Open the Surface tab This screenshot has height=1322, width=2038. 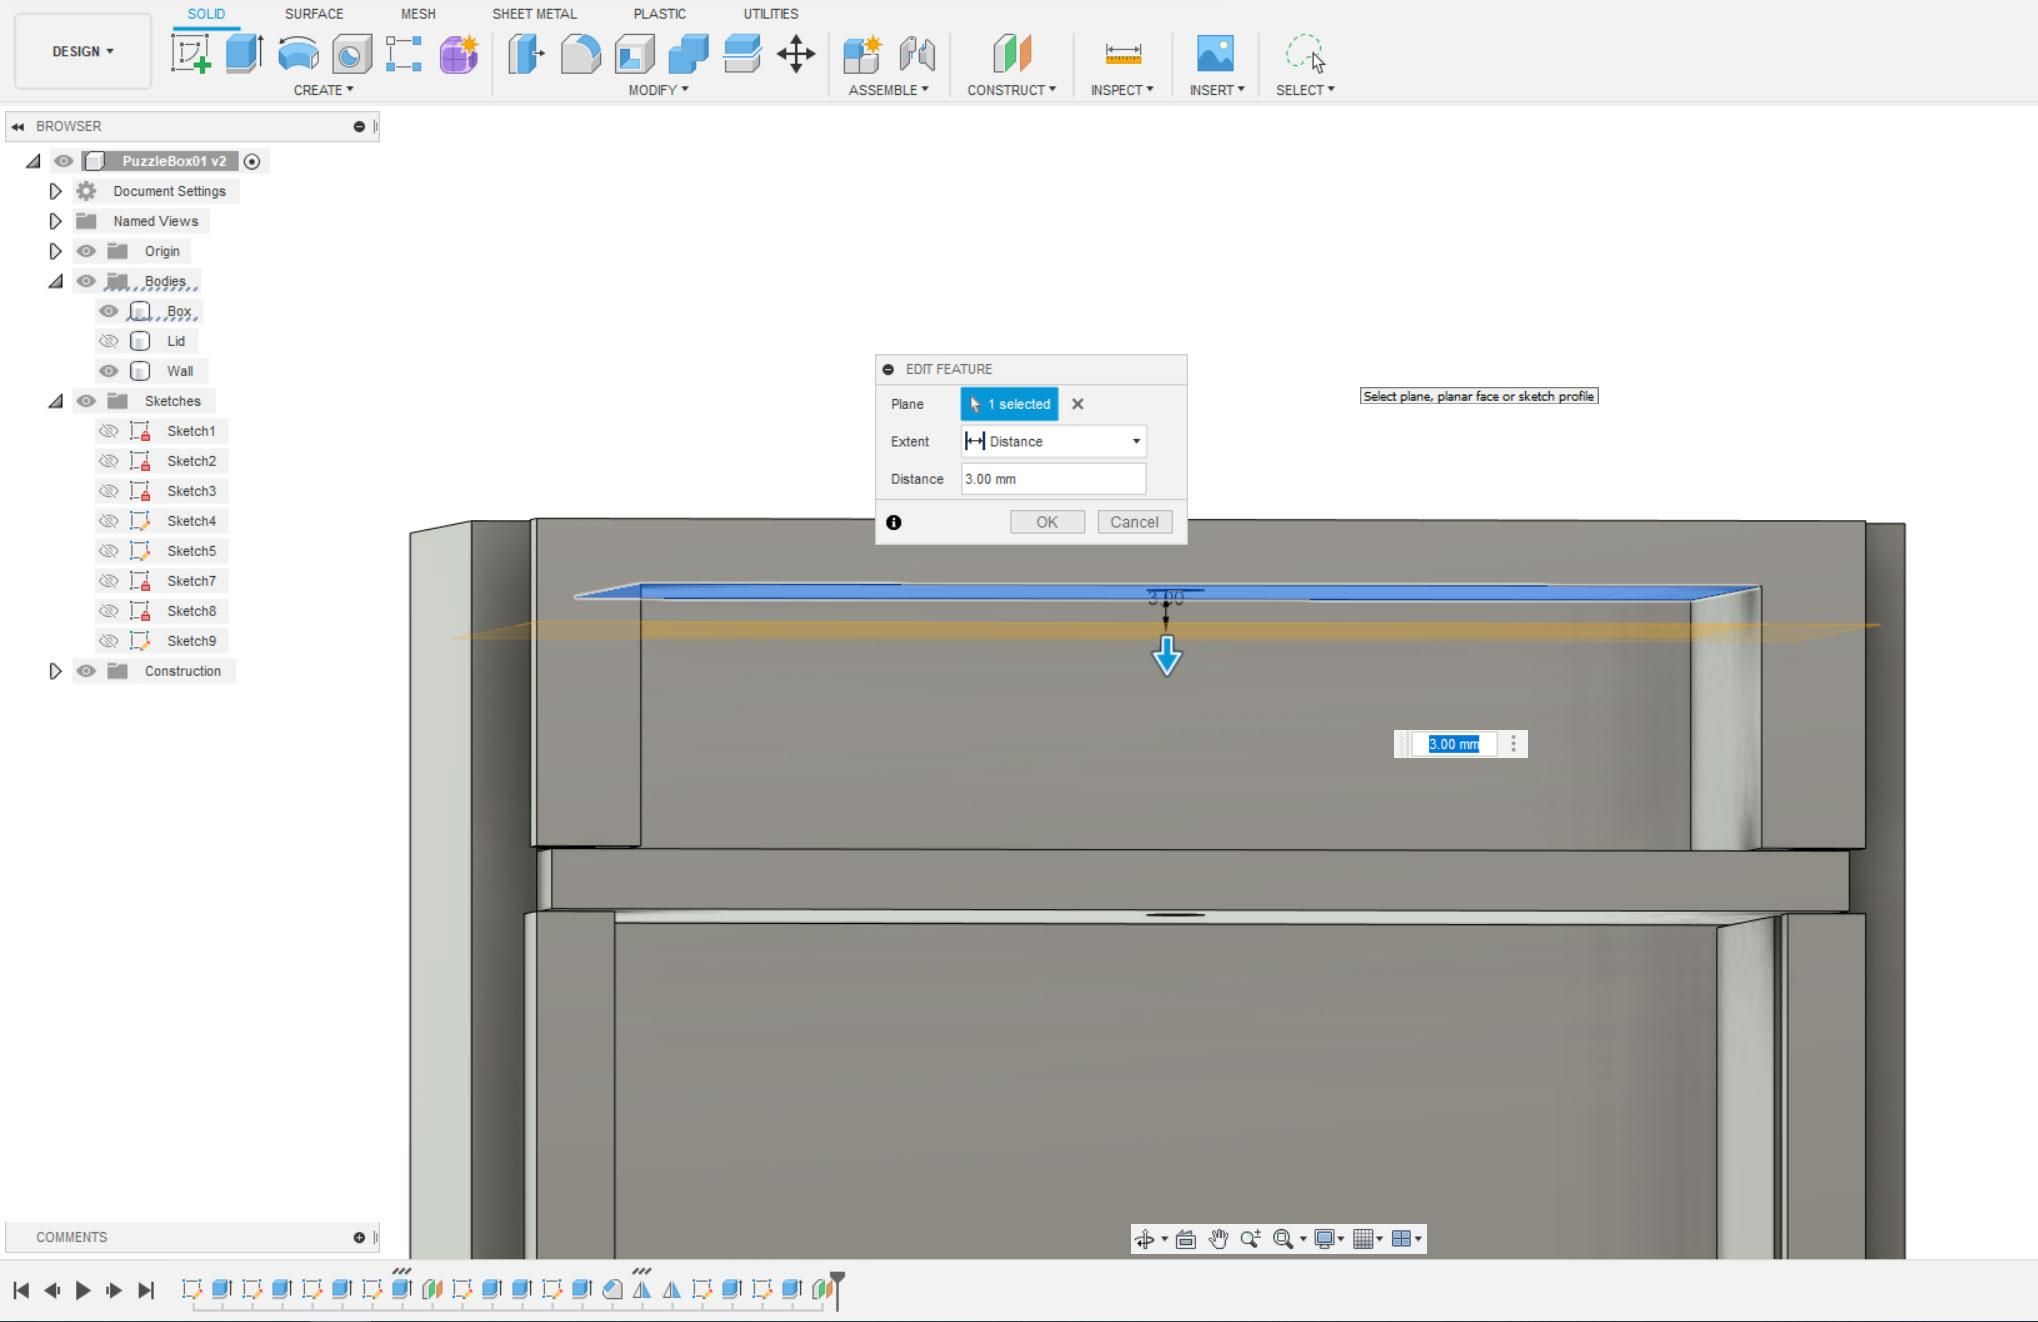(x=313, y=14)
